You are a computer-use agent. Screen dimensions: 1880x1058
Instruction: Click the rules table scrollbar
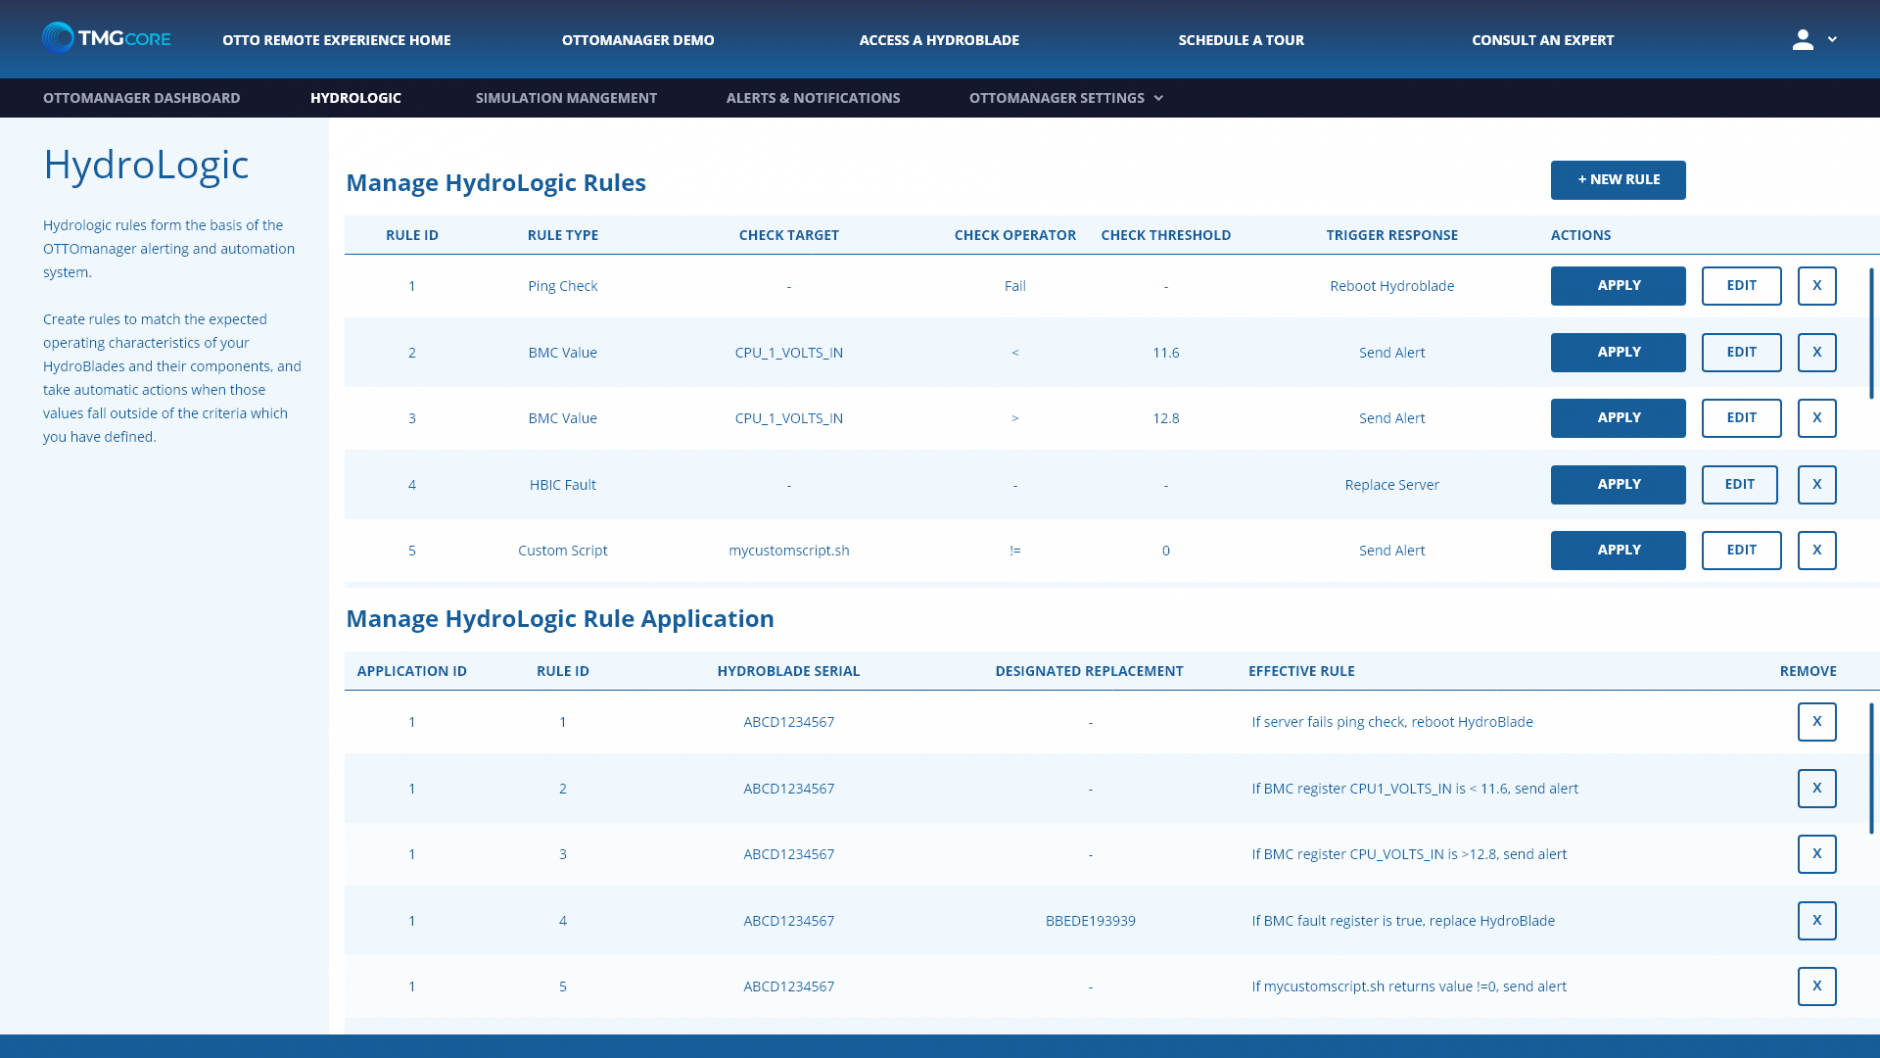pos(1871,334)
